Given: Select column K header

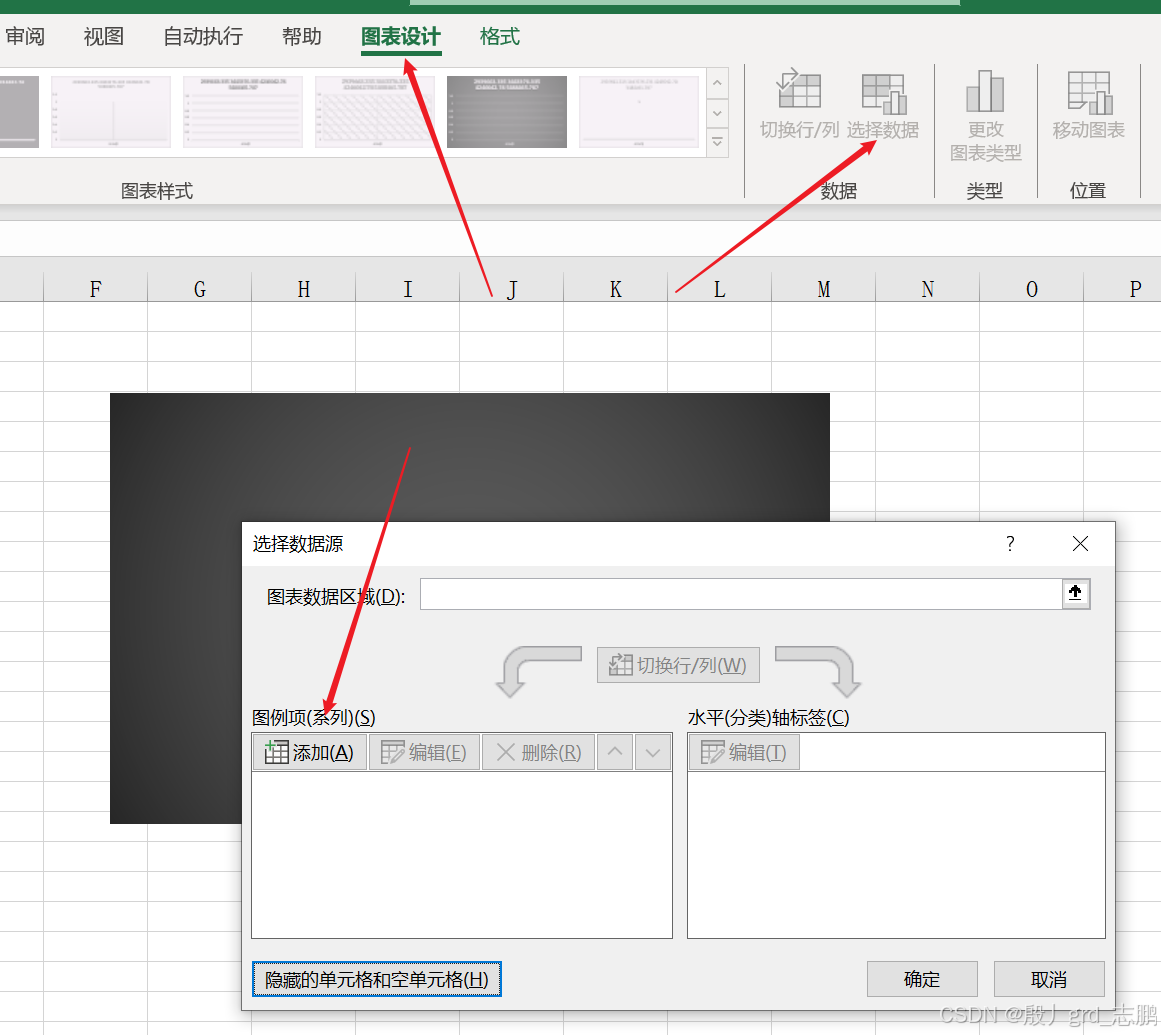Looking at the screenshot, I should (615, 288).
